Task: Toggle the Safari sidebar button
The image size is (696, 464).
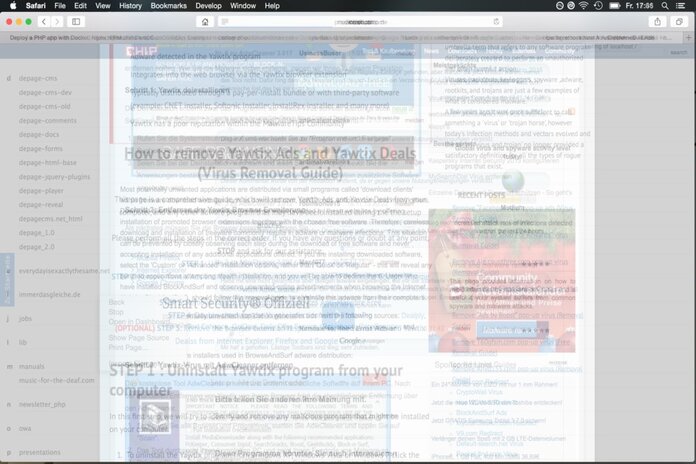Action: 76,21
